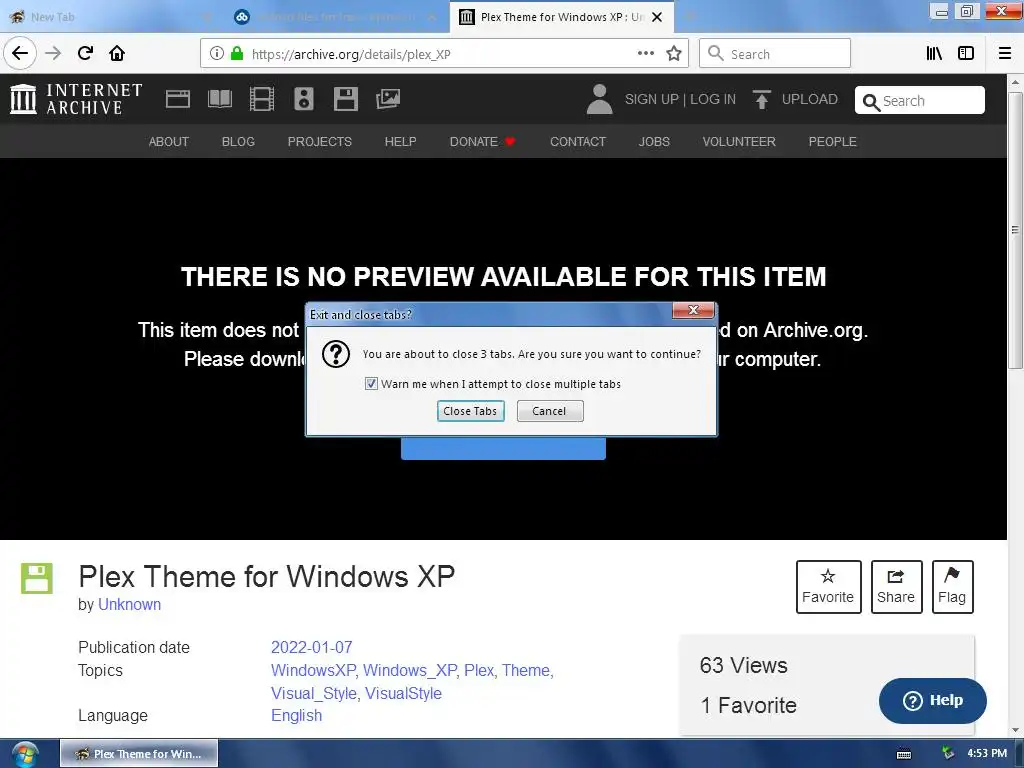Open the Audio speaker icon
This screenshot has width=1024, height=768.
pos(304,99)
